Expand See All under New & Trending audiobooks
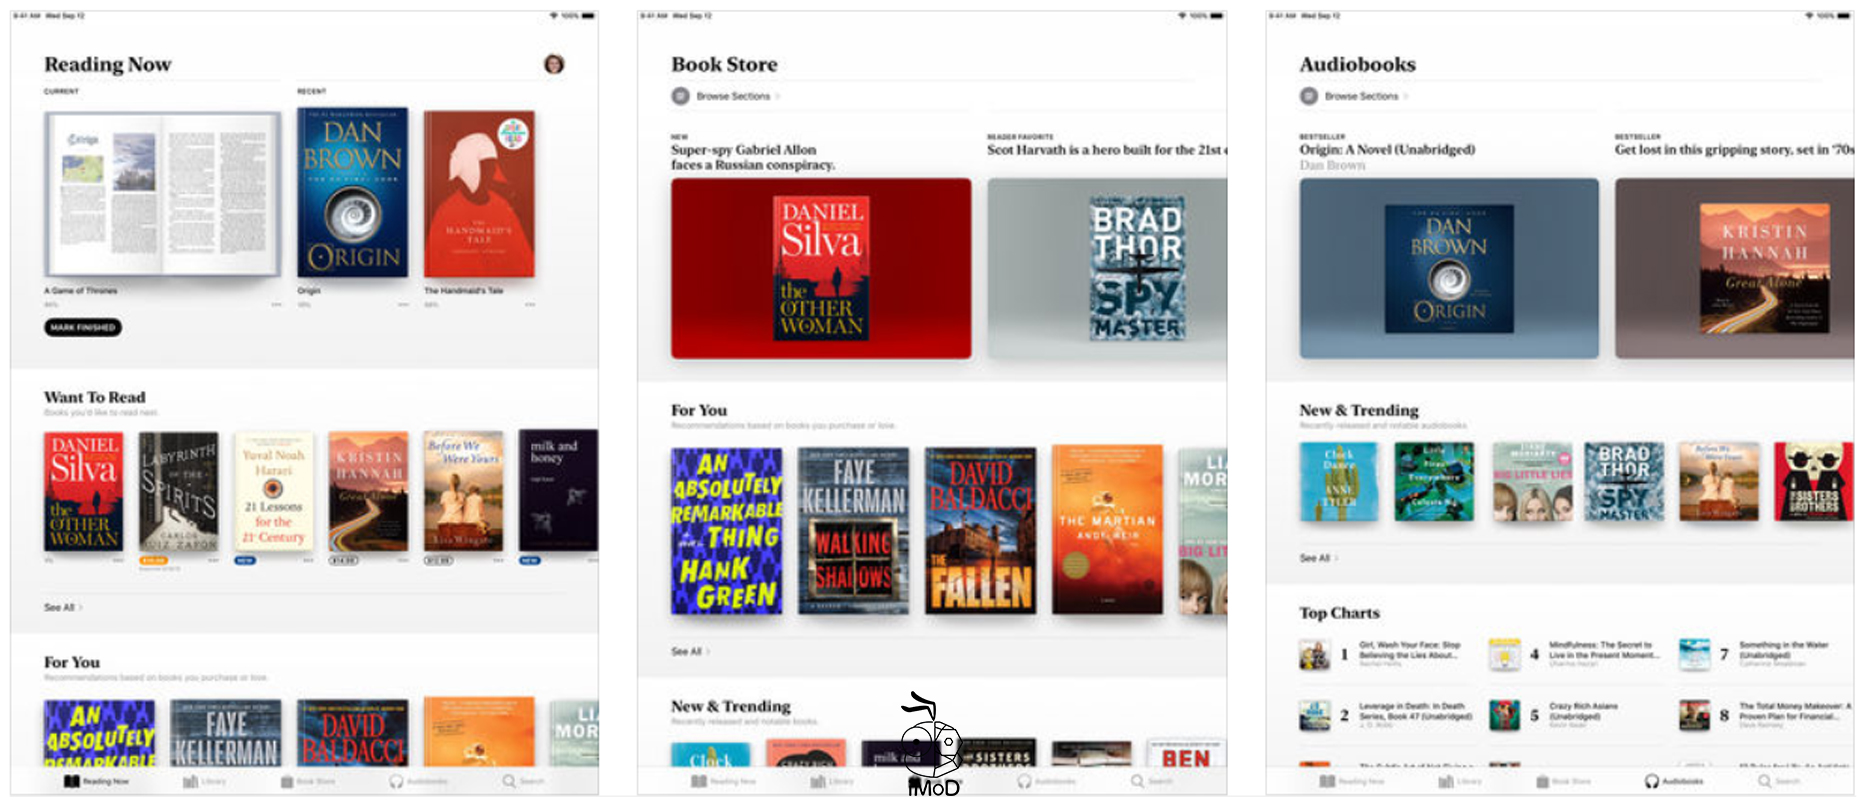 pyautogui.click(x=1317, y=558)
